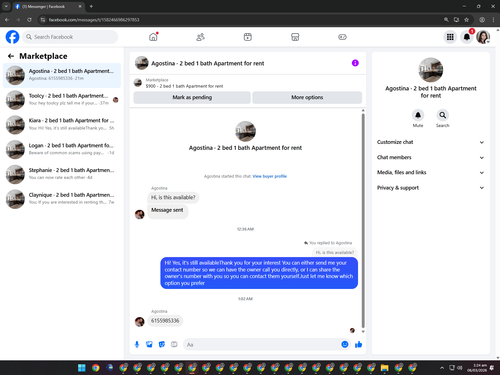Image resolution: width=500 pixels, height=375 pixels.
Task: Open the Marketplace storefront icon
Action: (x=295, y=37)
